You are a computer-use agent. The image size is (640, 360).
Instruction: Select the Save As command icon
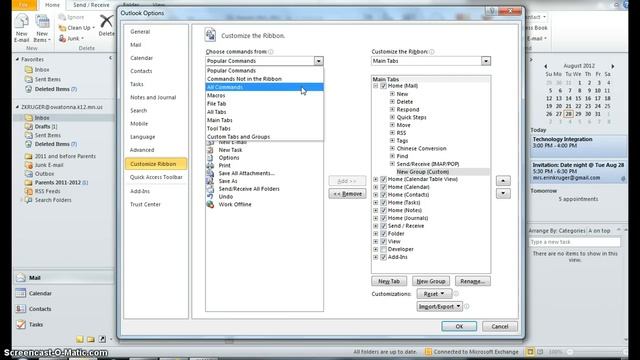coord(210,181)
